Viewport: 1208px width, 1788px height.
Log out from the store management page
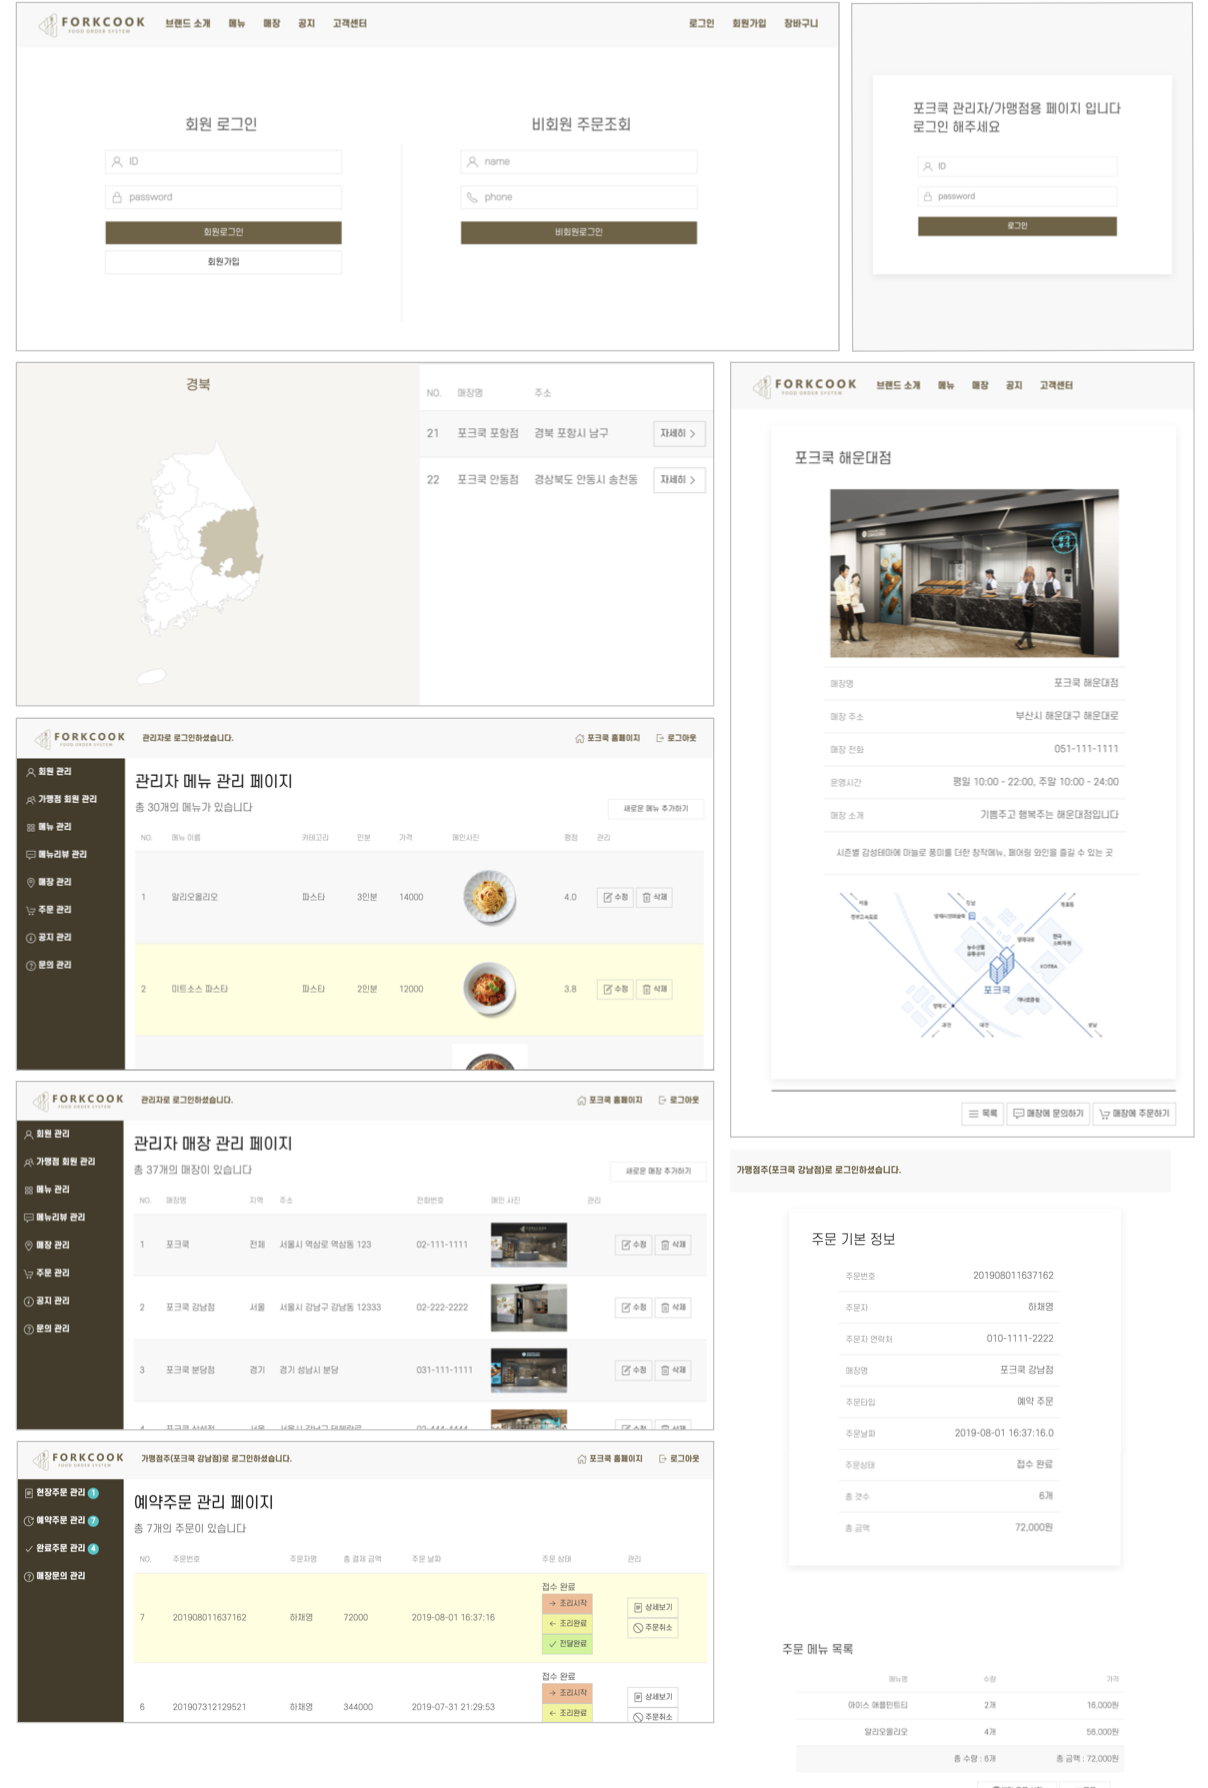click(x=679, y=1100)
